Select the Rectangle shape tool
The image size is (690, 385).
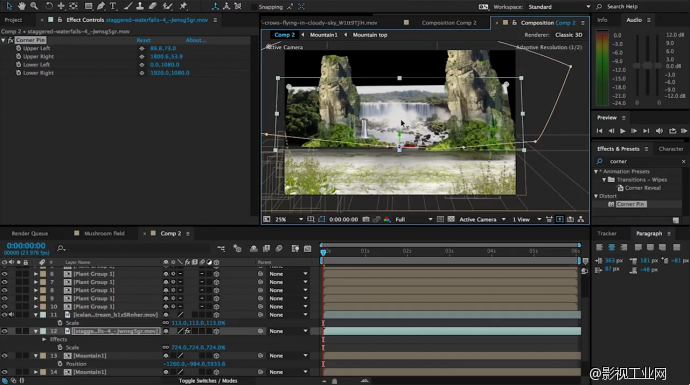point(88,6)
